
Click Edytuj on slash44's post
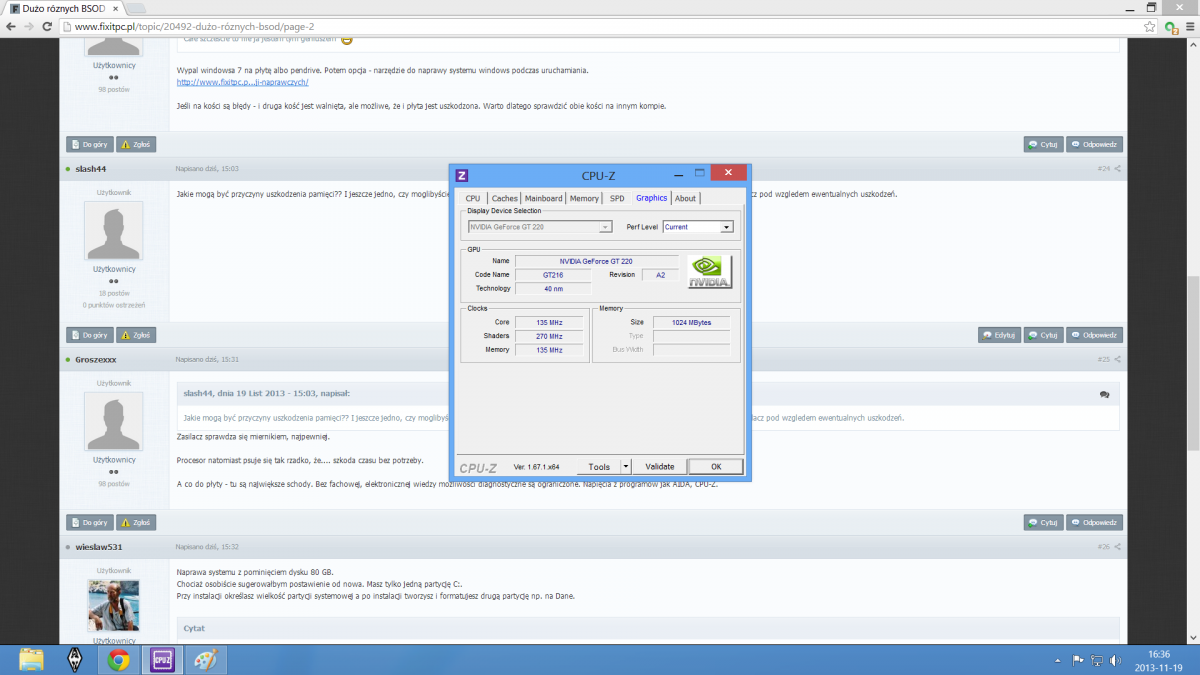tap(999, 335)
